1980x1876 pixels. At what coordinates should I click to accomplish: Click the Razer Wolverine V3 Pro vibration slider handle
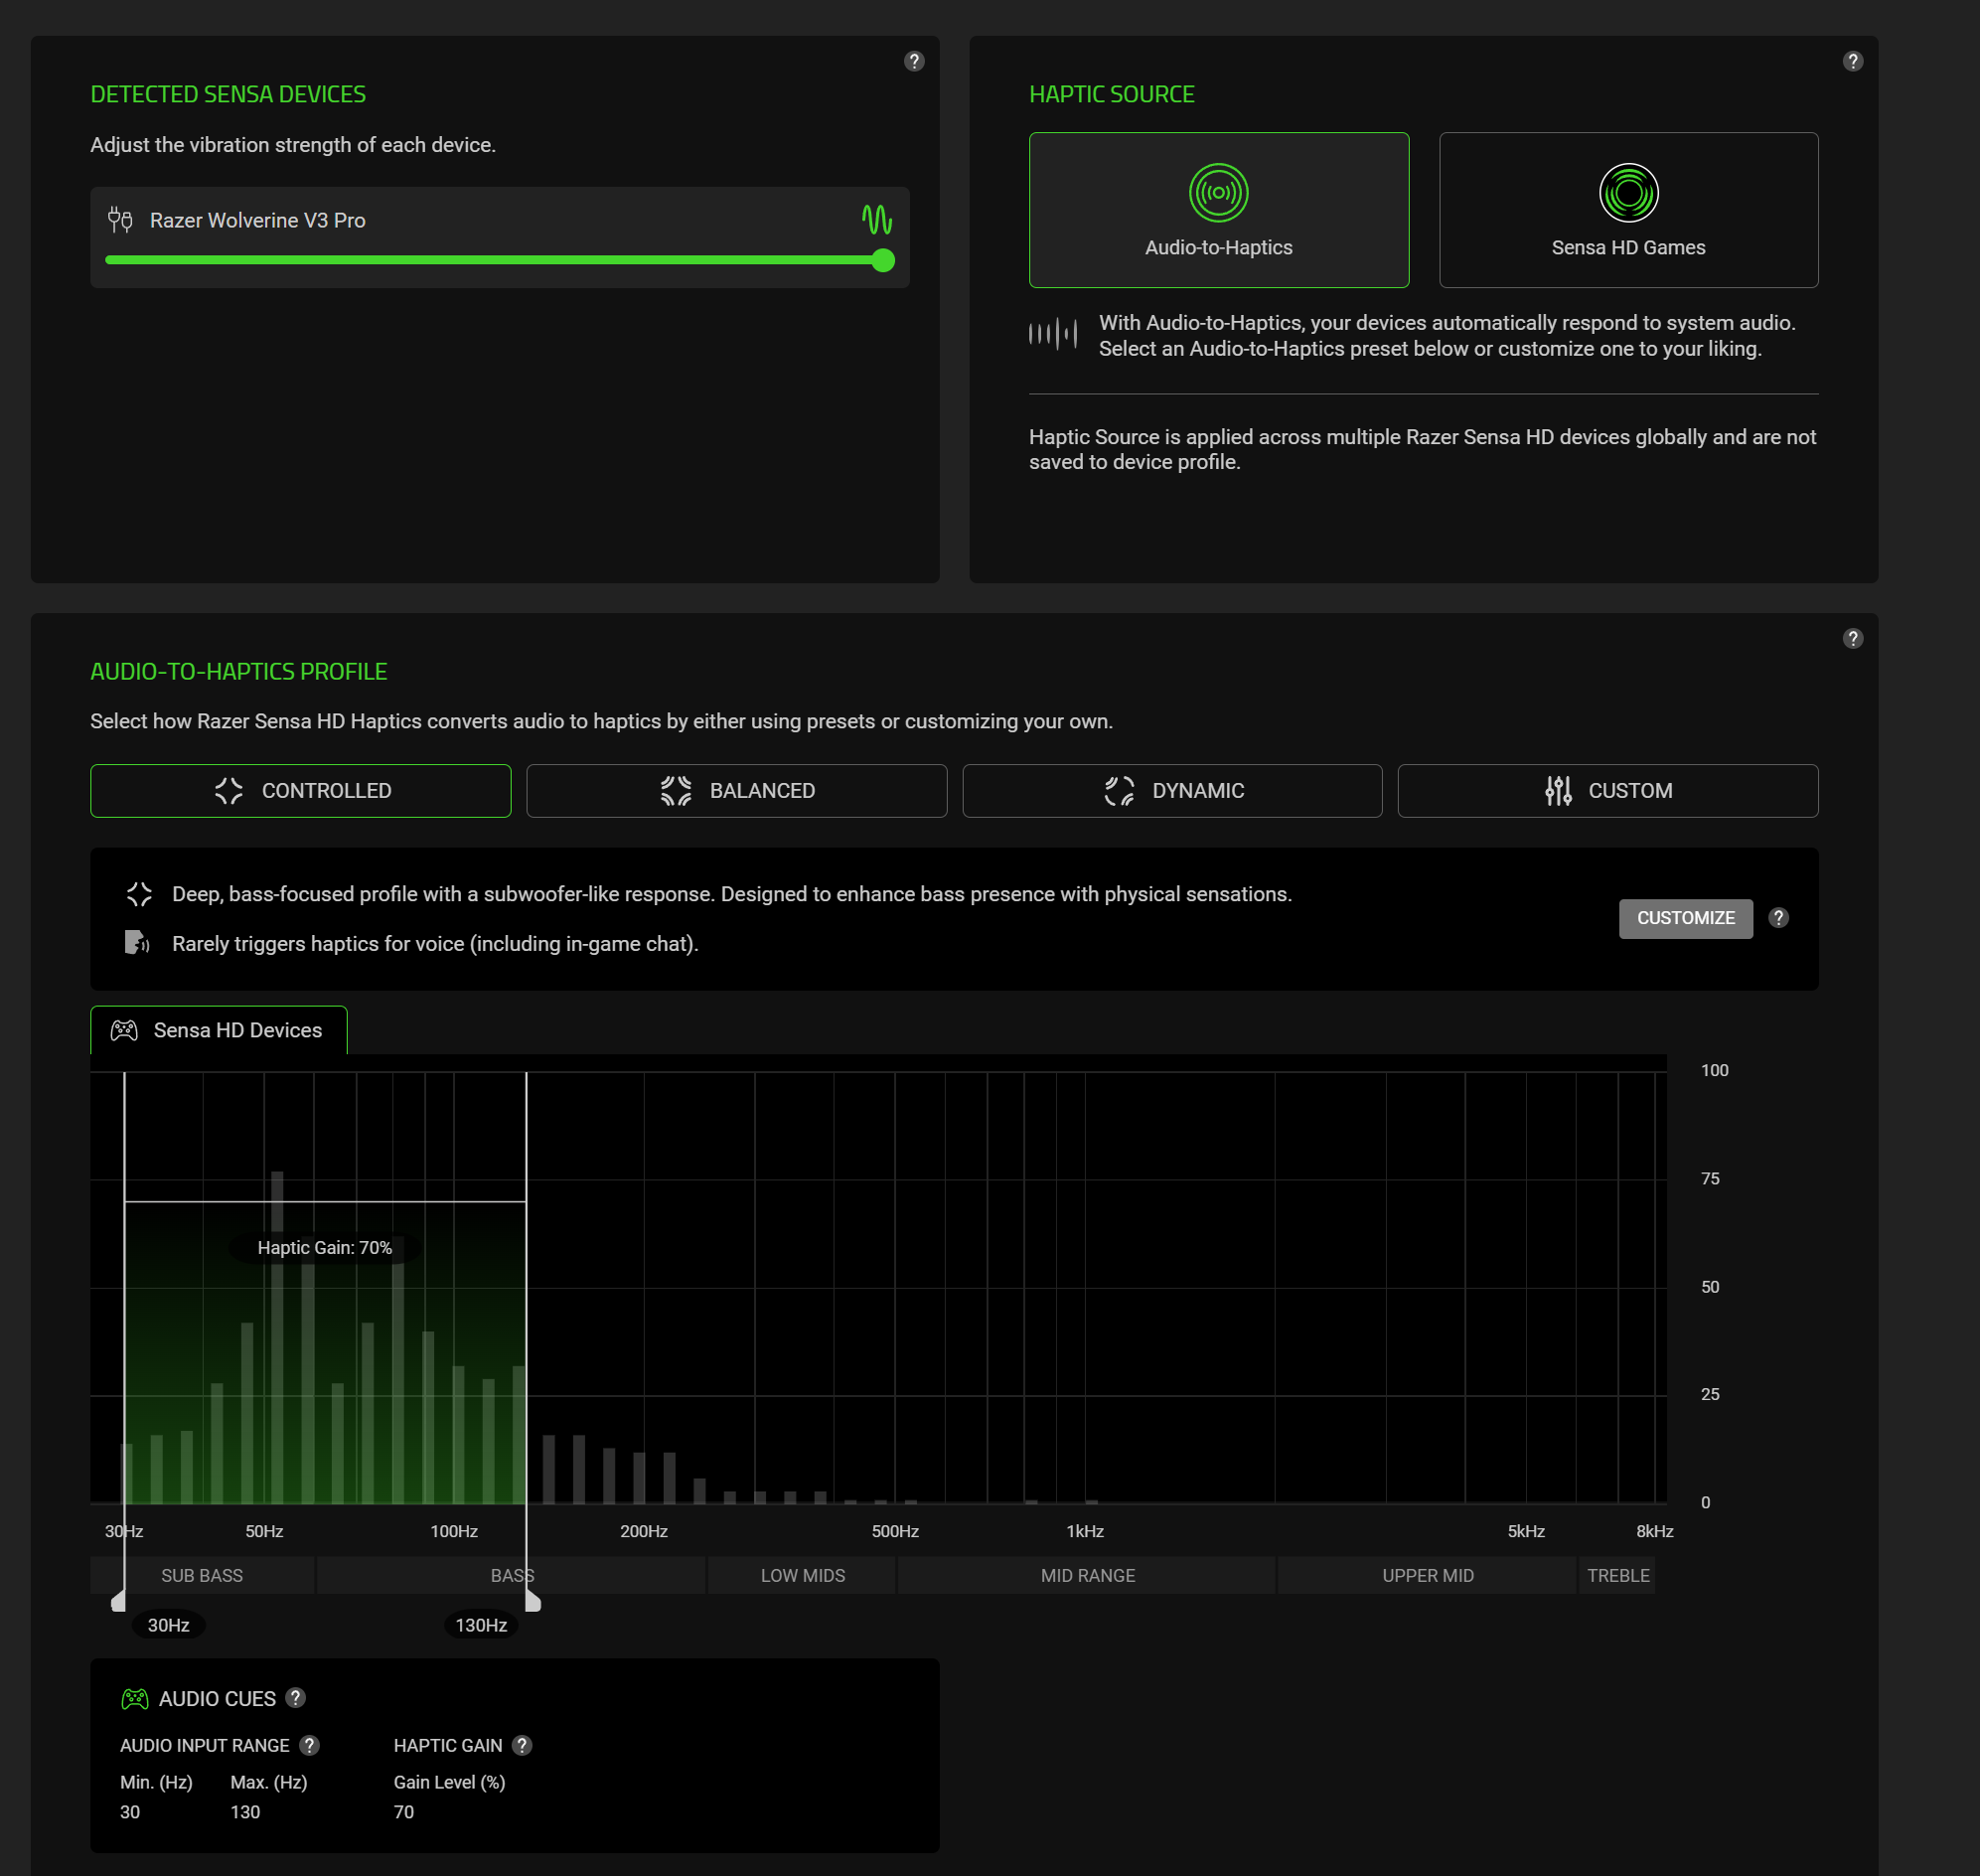coord(883,261)
